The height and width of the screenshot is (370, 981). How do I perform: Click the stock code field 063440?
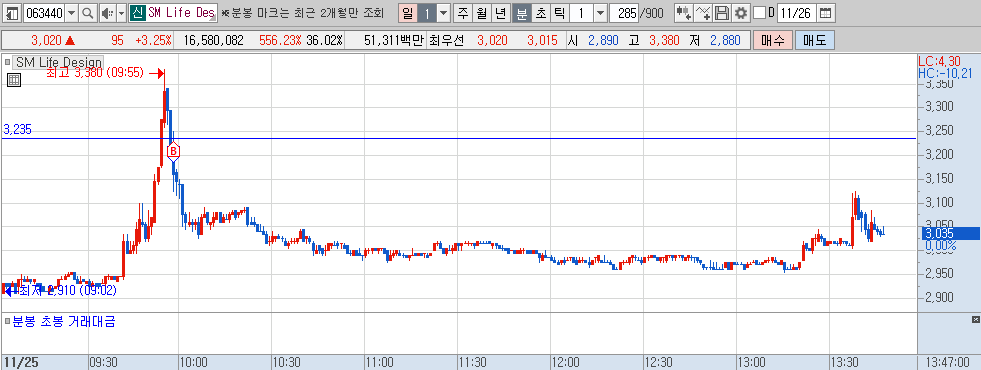(x=44, y=13)
